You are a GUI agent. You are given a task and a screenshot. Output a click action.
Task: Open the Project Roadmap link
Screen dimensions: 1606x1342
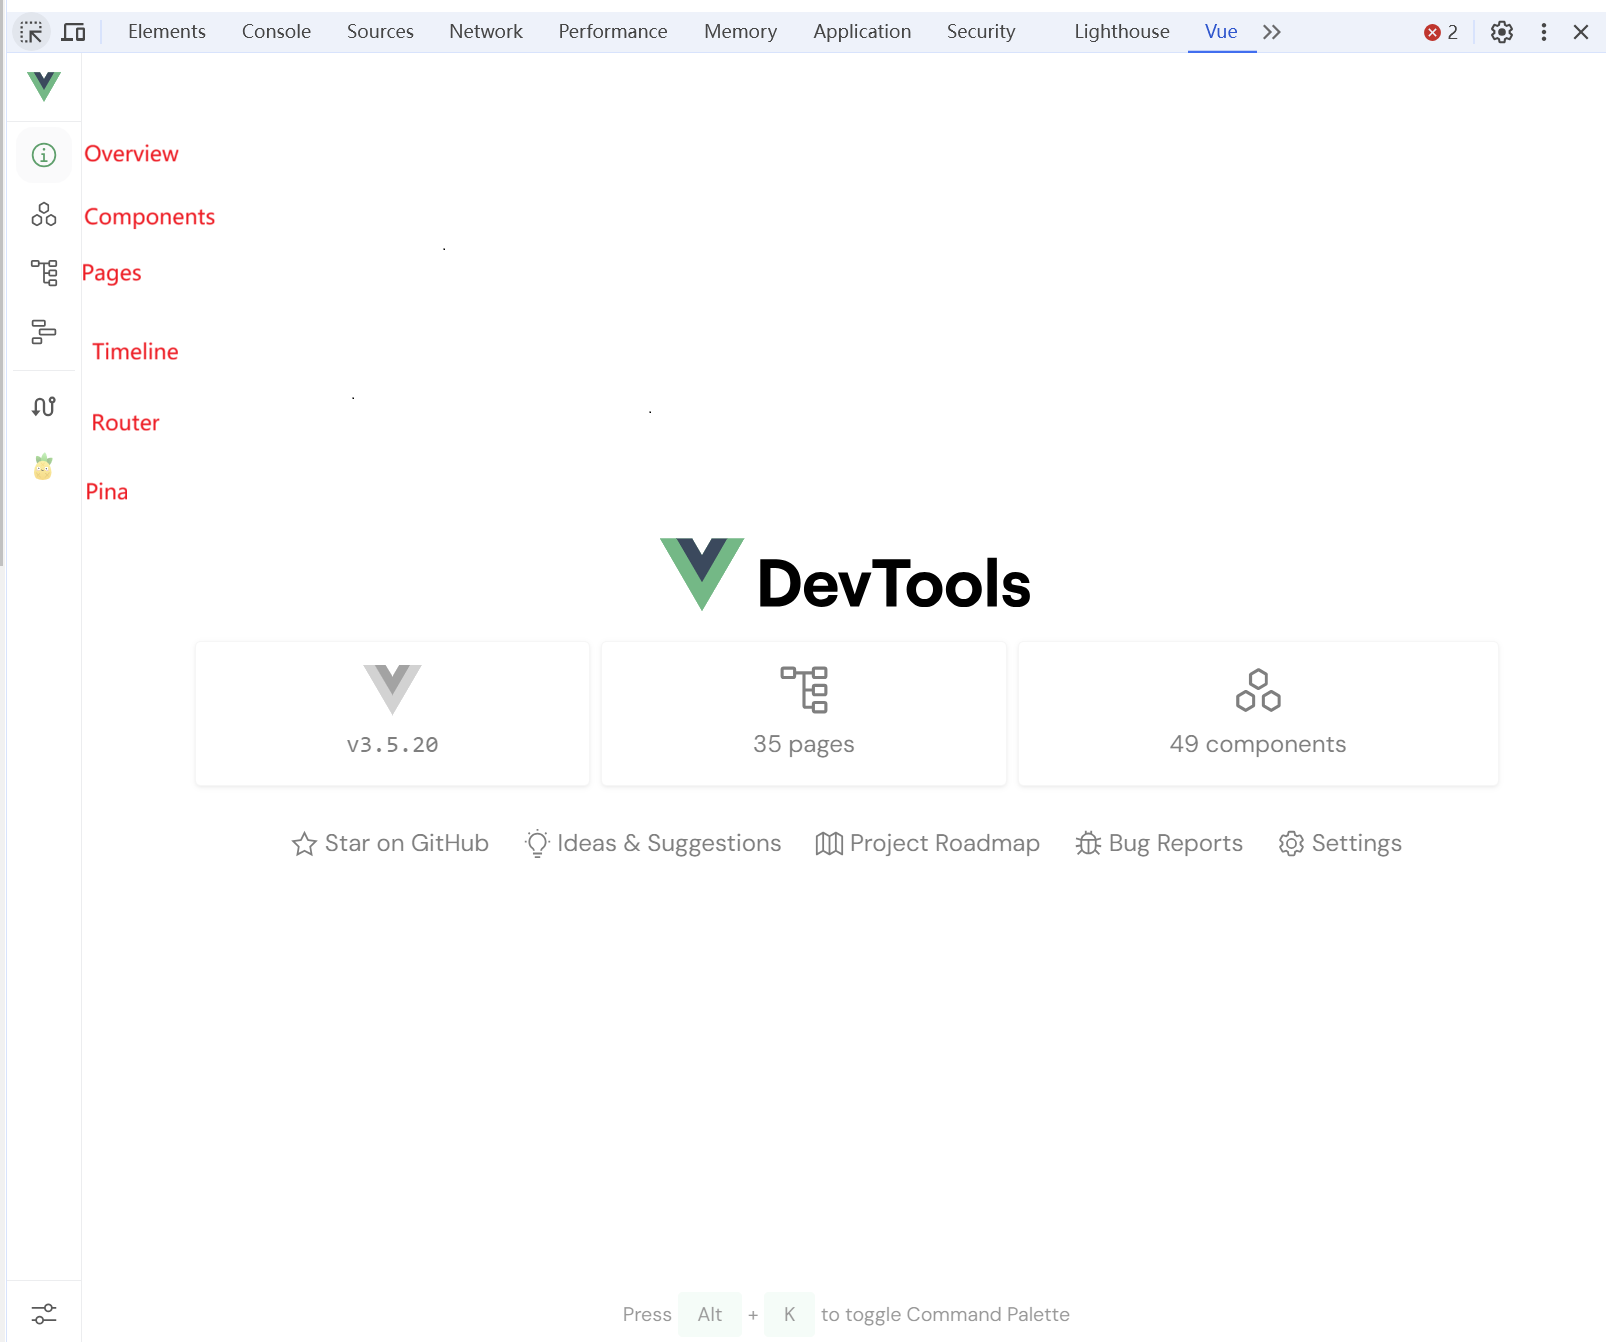(928, 844)
